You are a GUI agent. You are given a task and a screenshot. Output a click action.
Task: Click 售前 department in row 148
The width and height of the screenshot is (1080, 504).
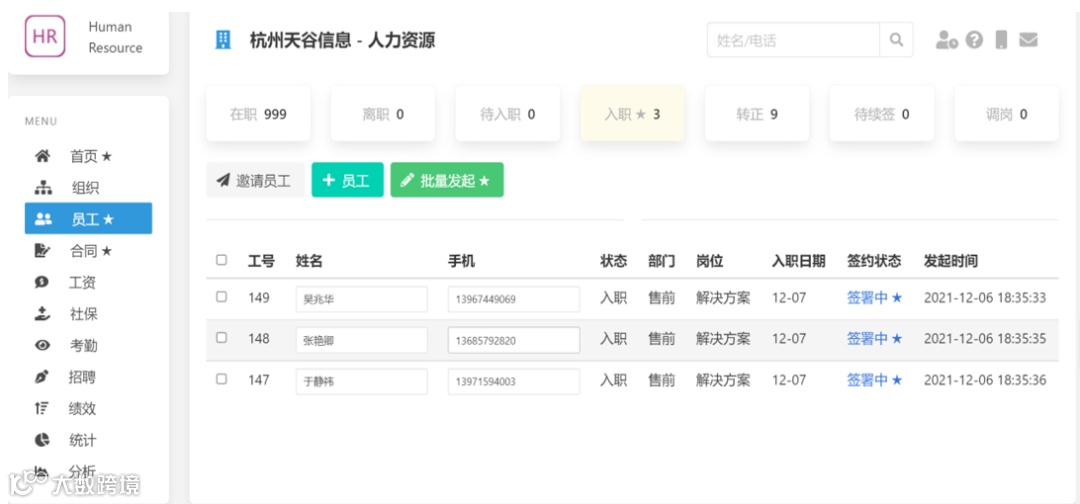point(662,339)
